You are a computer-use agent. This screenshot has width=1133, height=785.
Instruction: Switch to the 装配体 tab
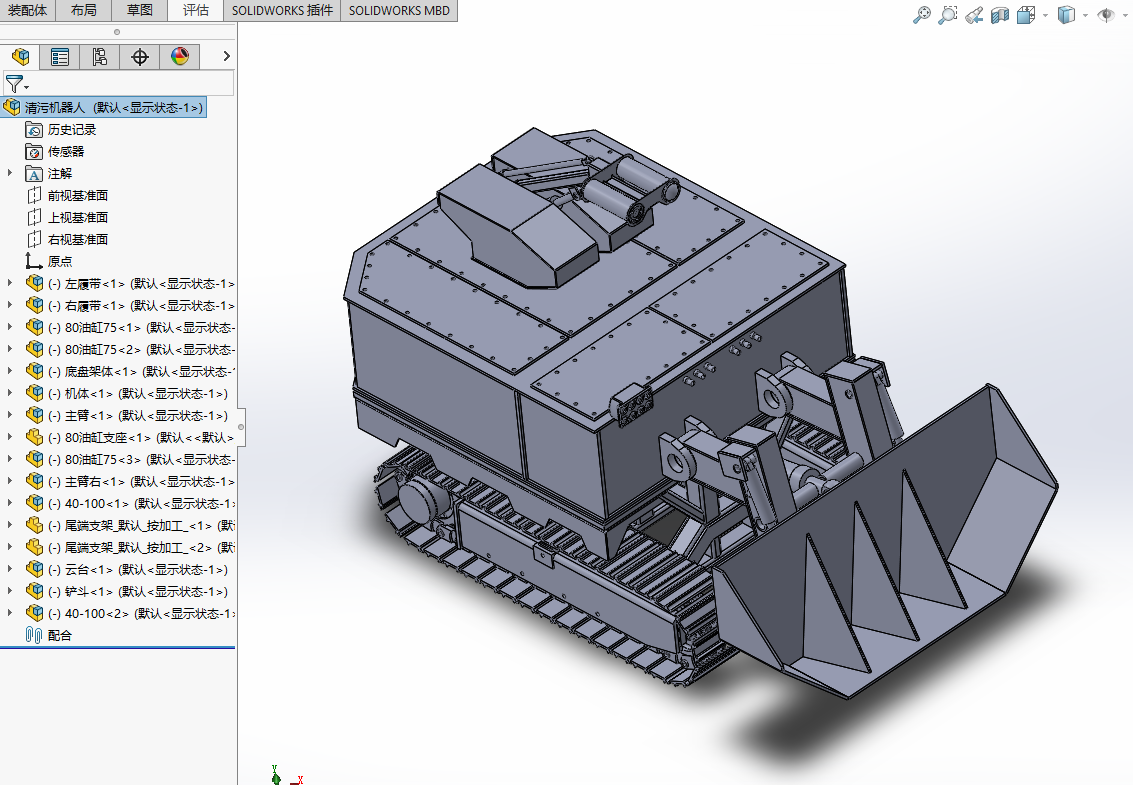[27, 10]
